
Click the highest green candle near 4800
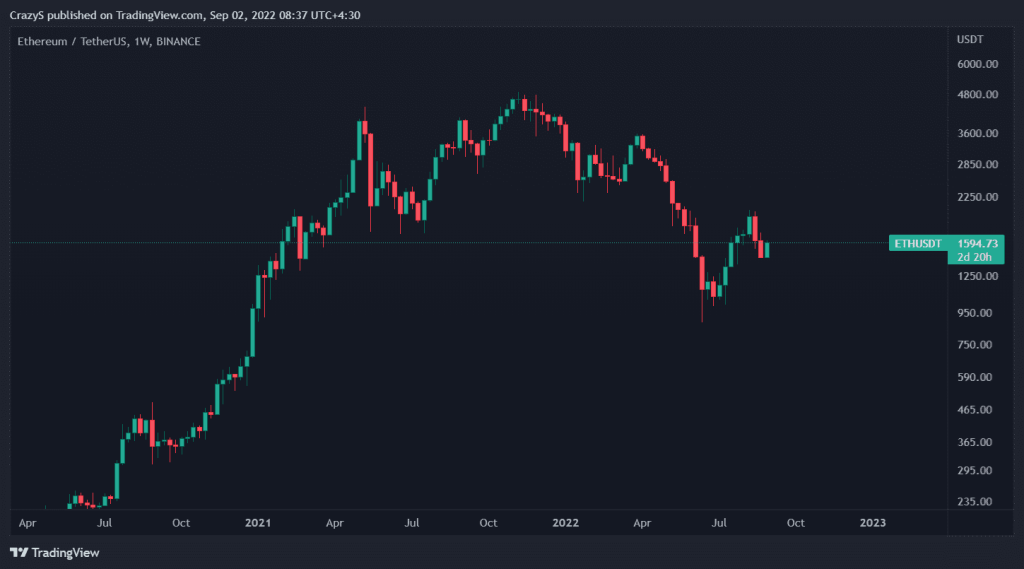515,105
